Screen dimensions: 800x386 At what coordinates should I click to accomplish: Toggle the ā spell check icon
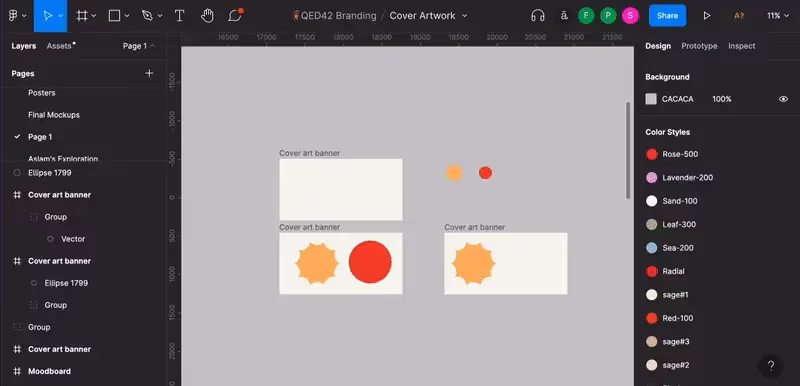564,16
